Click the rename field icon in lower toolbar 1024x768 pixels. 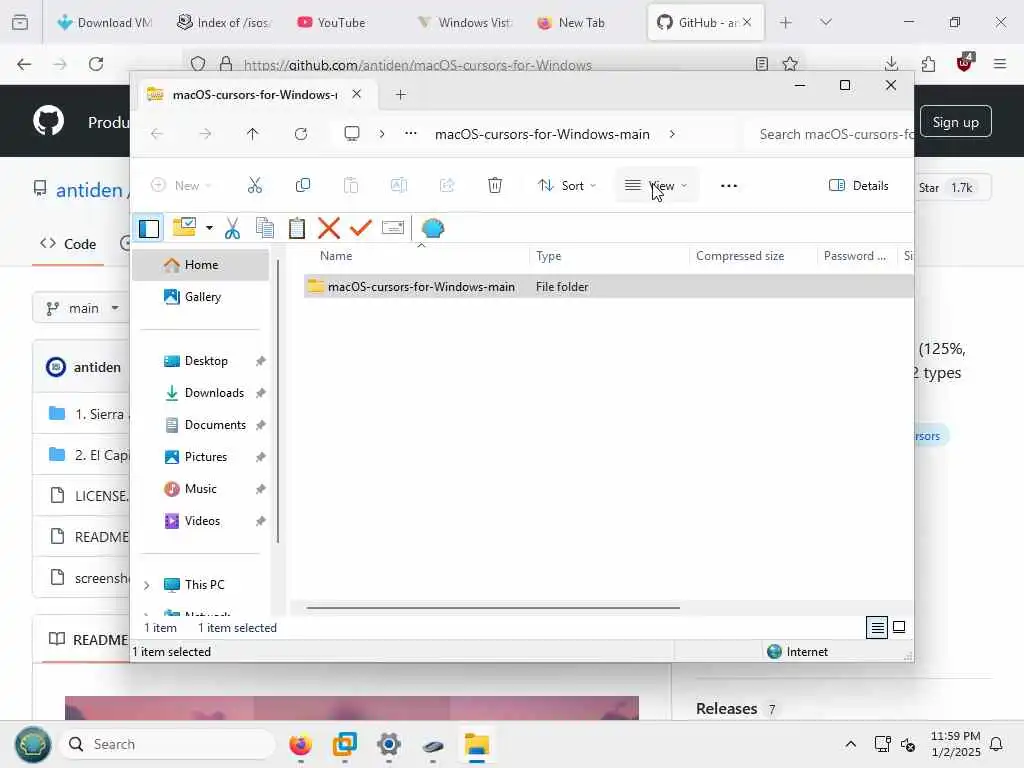point(392,227)
